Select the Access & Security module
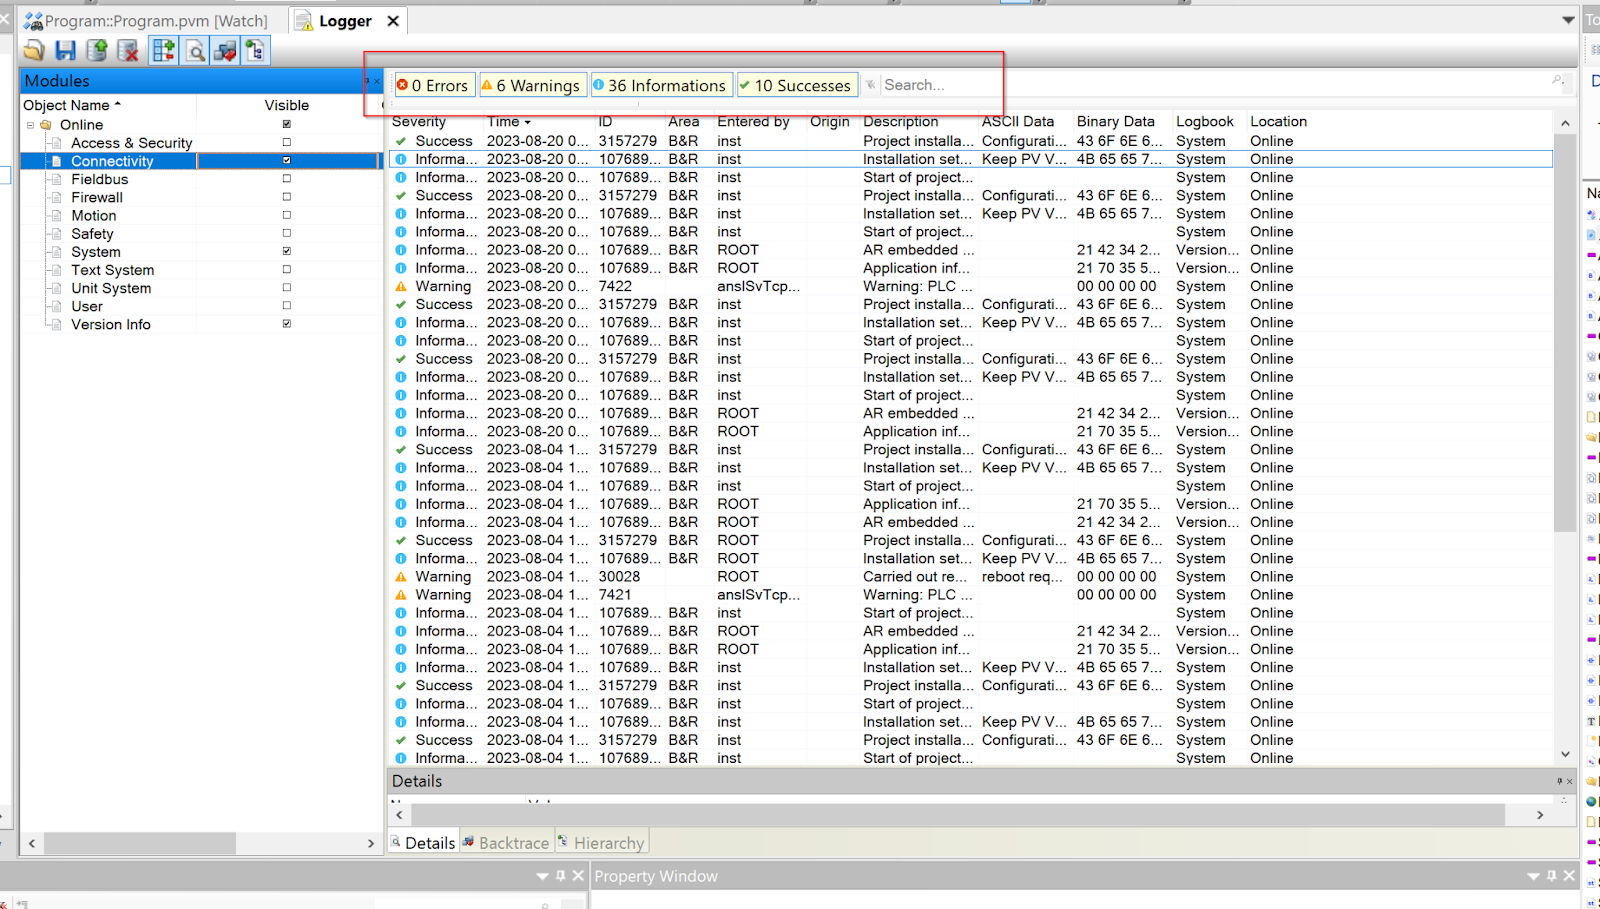This screenshot has height=909, width=1600. [131, 143]
